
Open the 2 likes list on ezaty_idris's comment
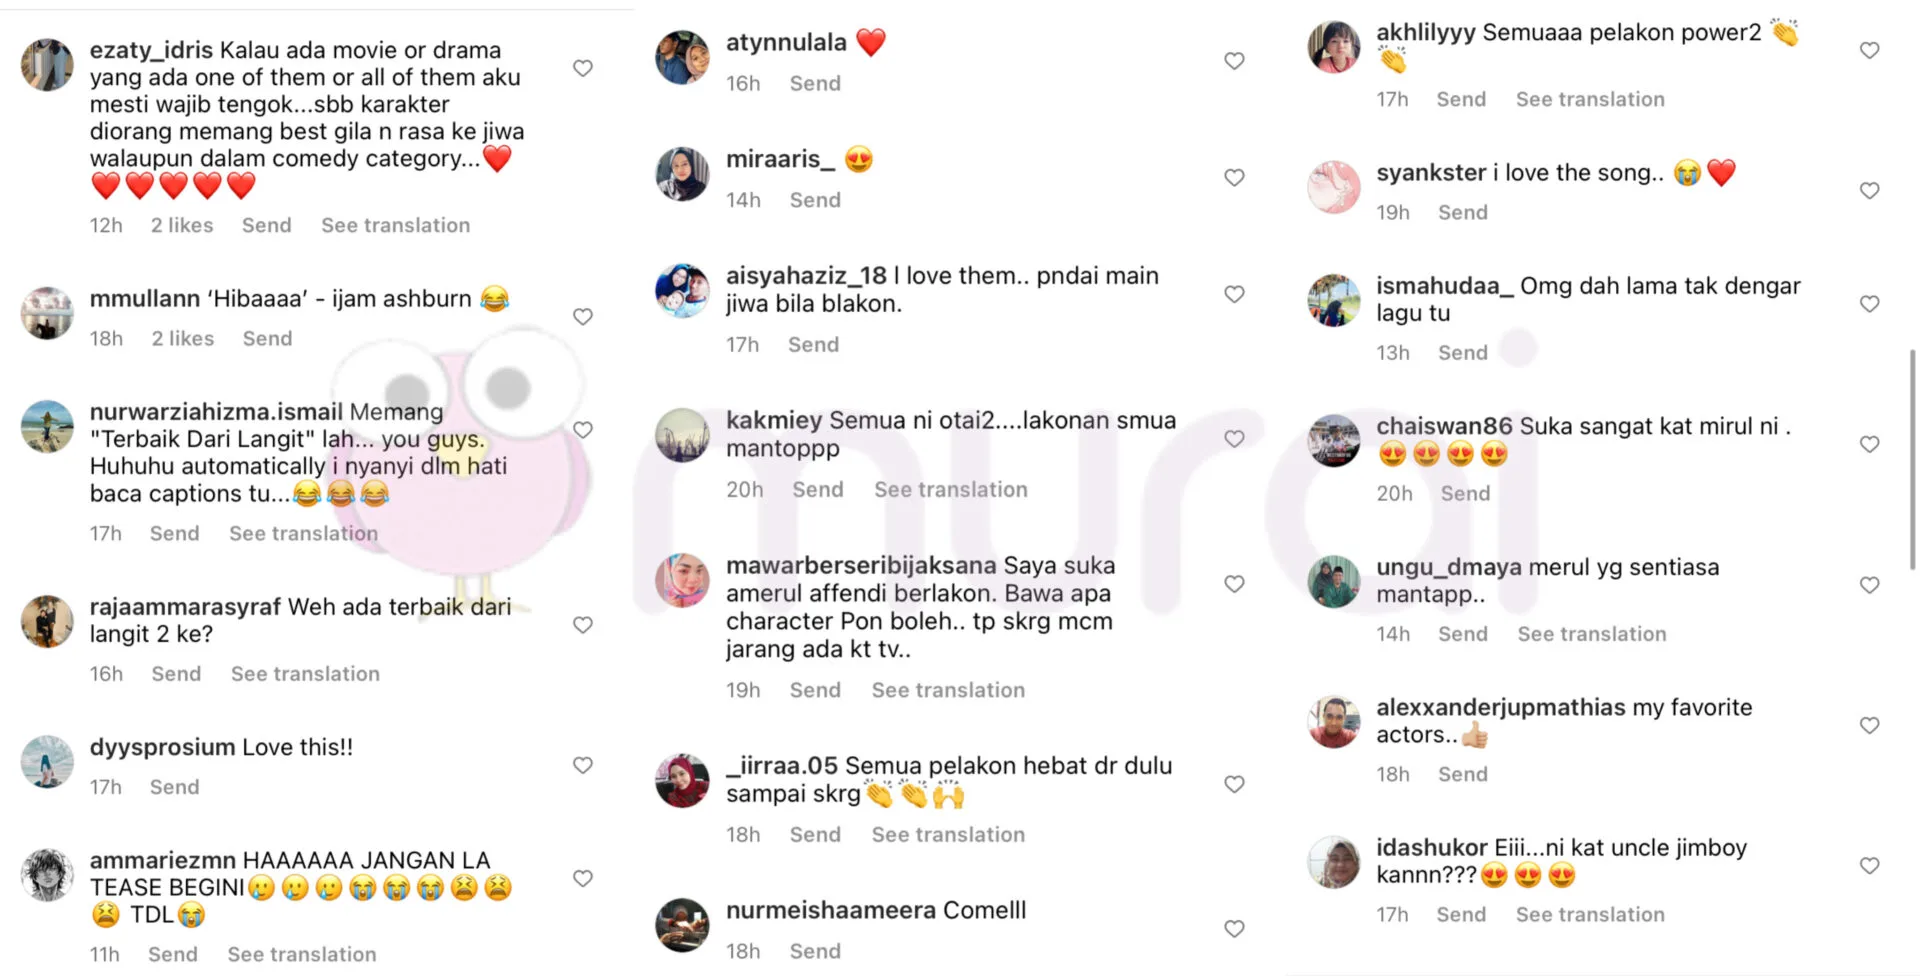[182, 225]
